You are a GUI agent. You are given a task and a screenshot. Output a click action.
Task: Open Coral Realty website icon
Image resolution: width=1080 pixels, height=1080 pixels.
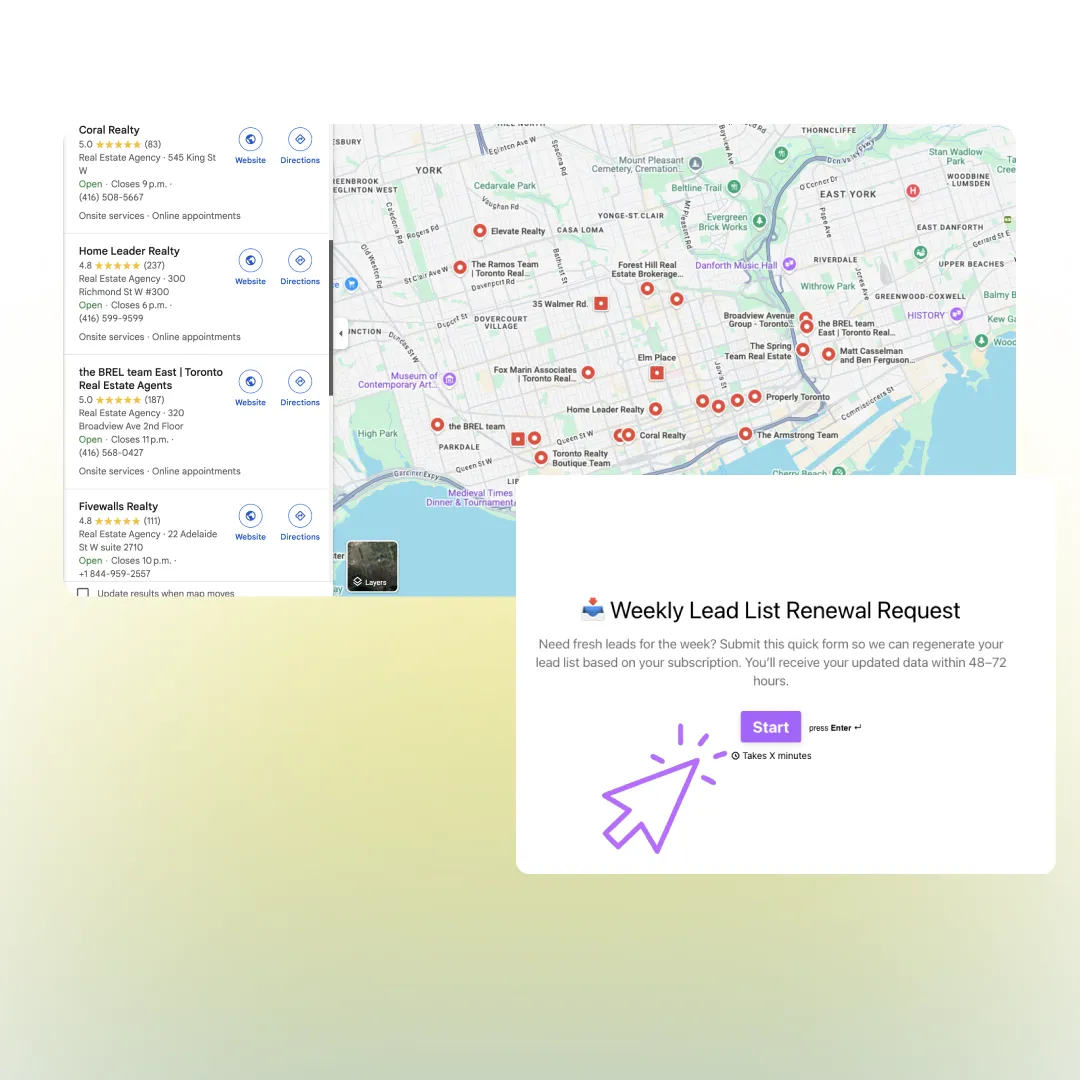click(x=251, y=139)
